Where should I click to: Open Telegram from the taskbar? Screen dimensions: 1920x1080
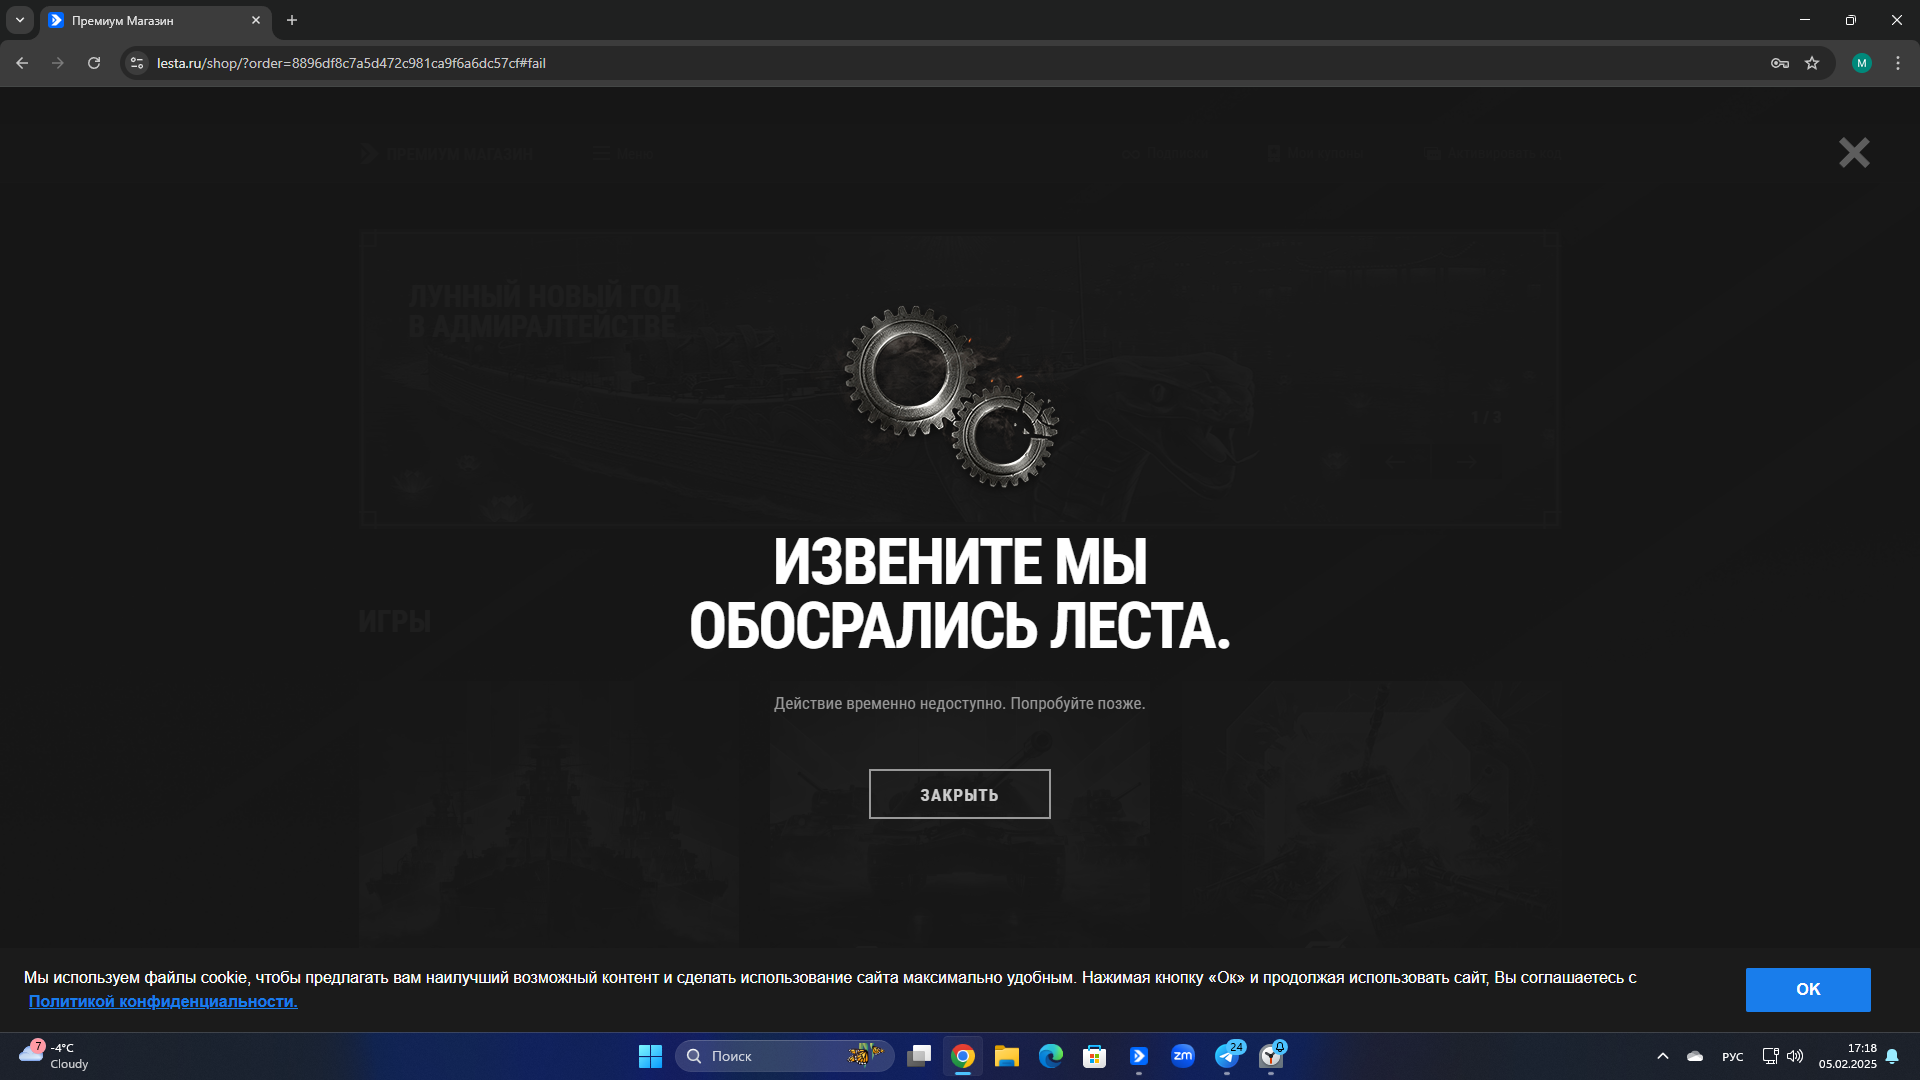tap(1227, 1056)
